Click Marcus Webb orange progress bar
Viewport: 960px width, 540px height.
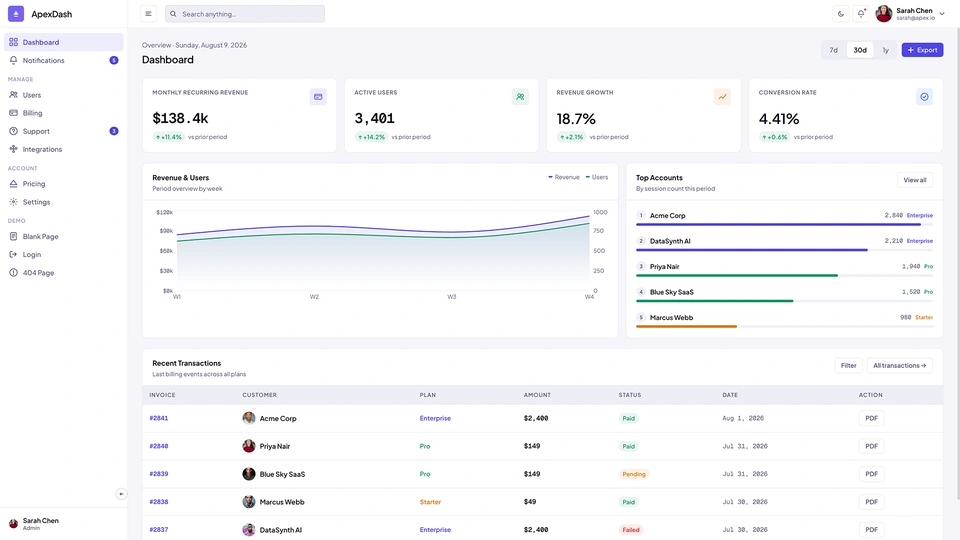pos(686,326)
